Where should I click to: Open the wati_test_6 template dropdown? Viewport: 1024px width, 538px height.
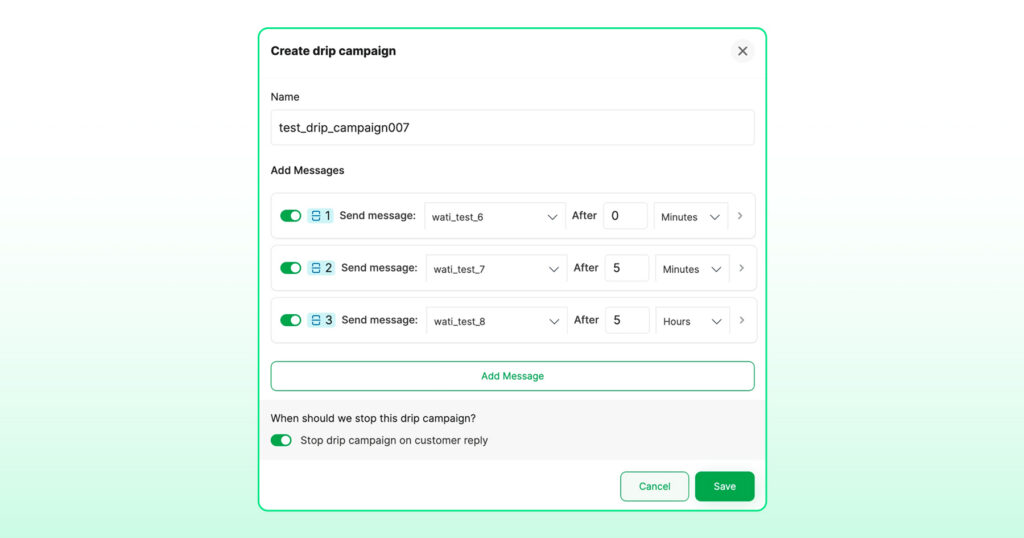495,217
